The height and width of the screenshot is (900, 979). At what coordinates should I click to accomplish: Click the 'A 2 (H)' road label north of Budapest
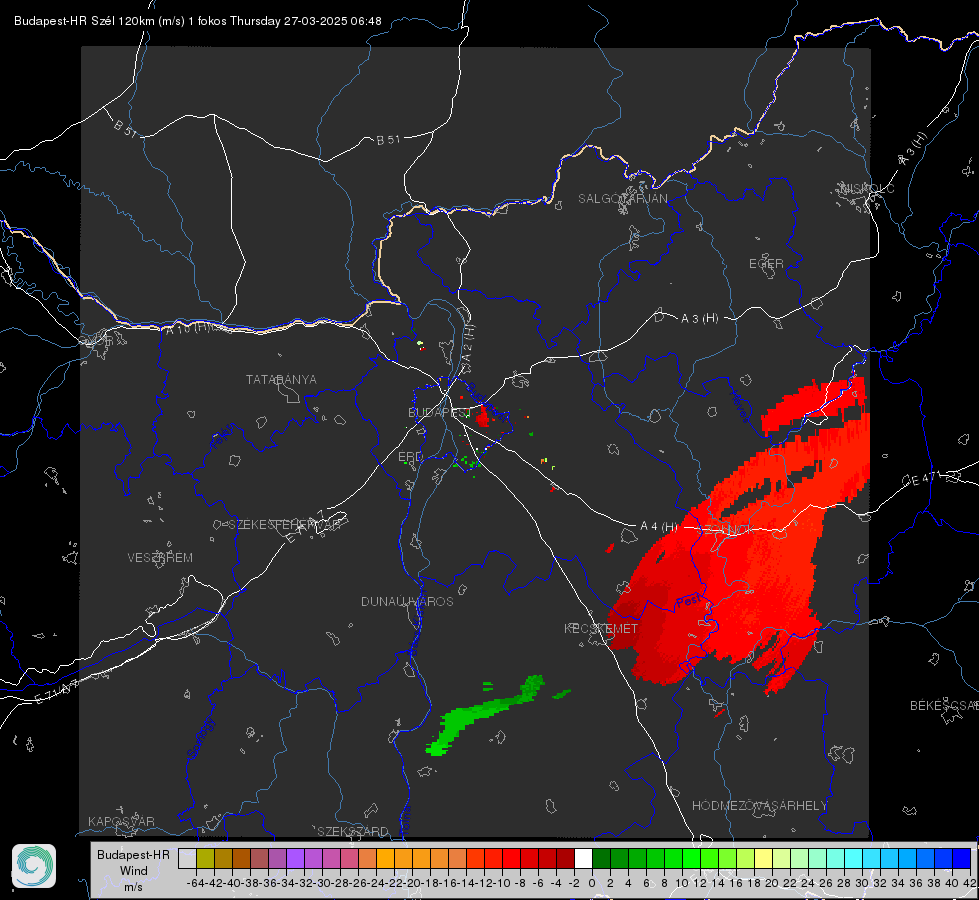(468, 345)
